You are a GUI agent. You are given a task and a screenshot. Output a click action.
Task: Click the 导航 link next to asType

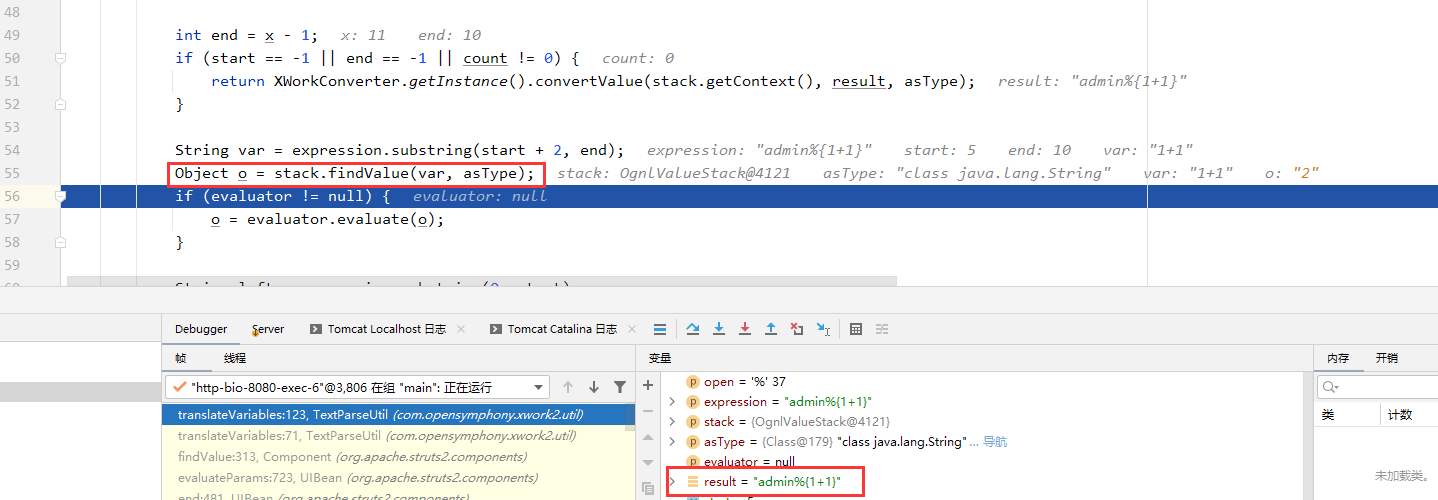click(x=995, y=442)
